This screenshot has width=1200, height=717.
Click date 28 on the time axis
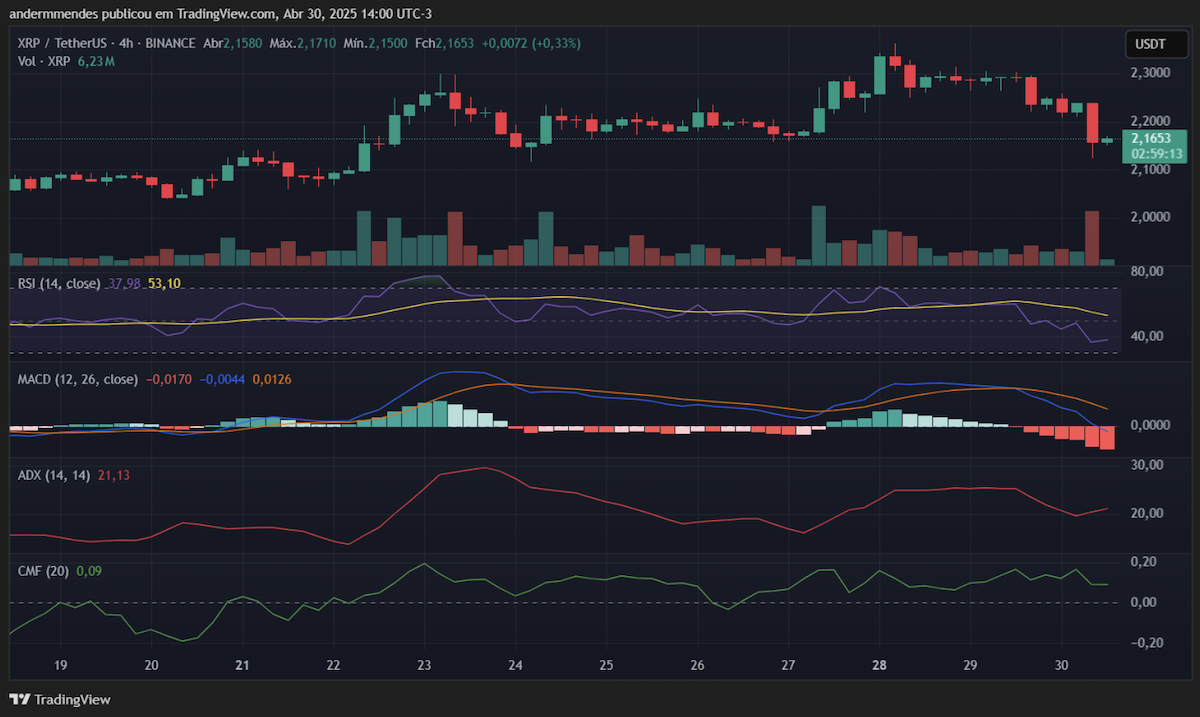(880, 665)
